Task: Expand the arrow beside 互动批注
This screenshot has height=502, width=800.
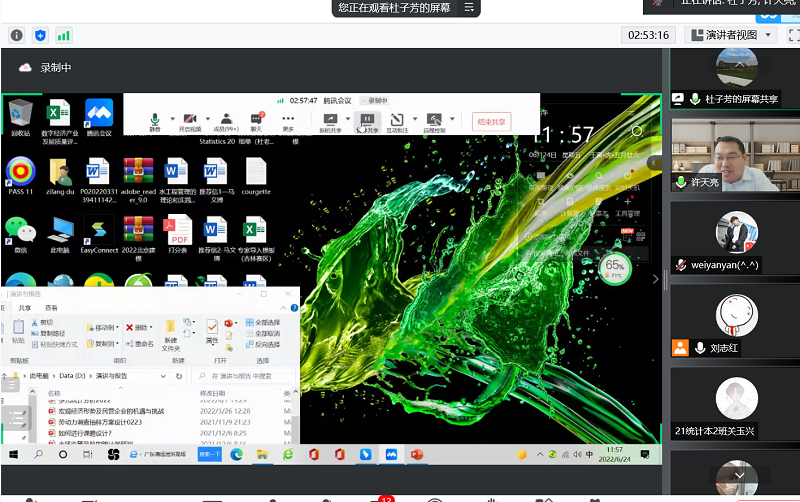Action: pyautogui.click(x=415, y=119)
